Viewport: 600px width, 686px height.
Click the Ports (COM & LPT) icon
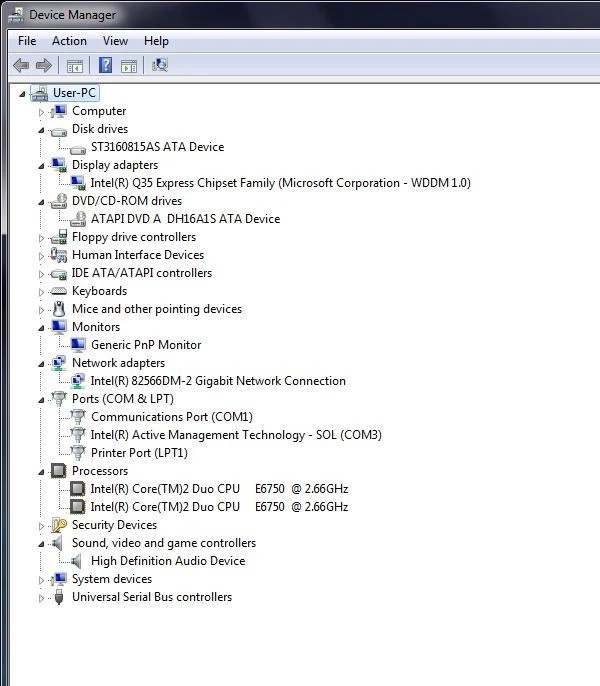[59, 399]
